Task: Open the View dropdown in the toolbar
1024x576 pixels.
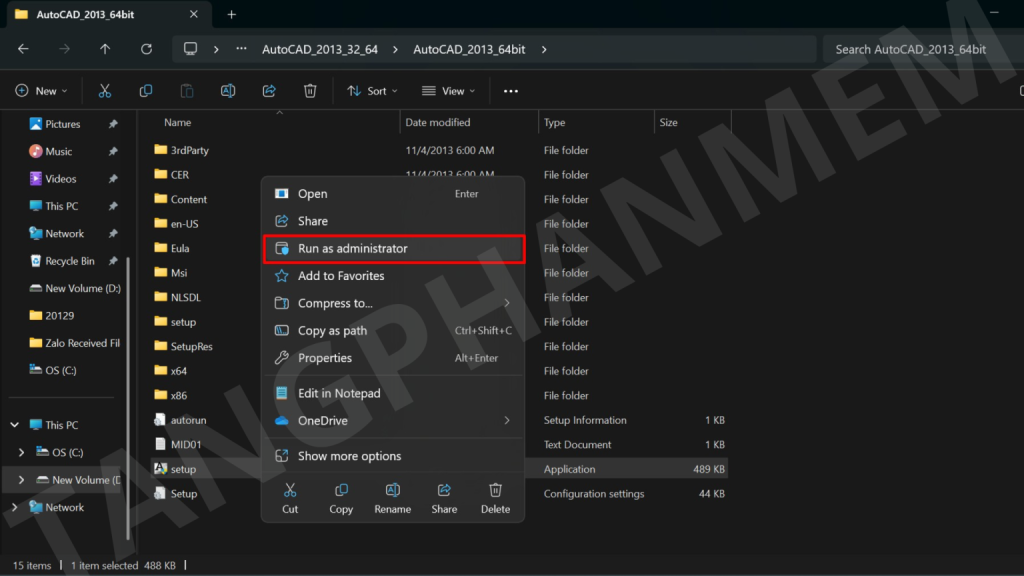Action: [449, 91]
